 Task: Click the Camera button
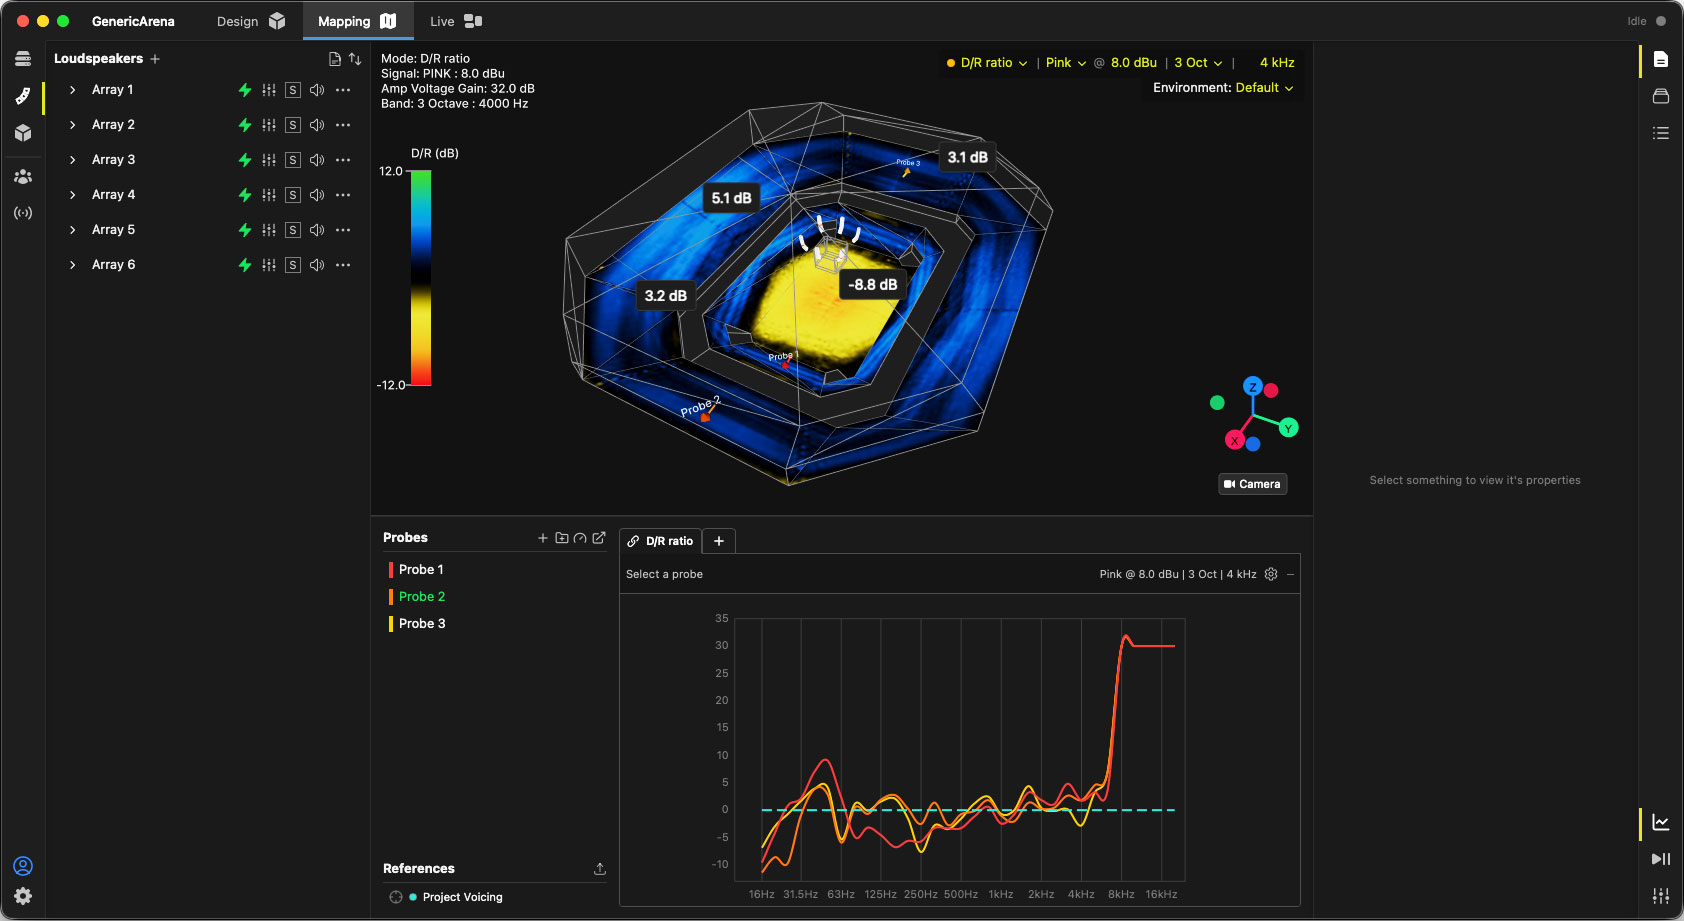1252,484
